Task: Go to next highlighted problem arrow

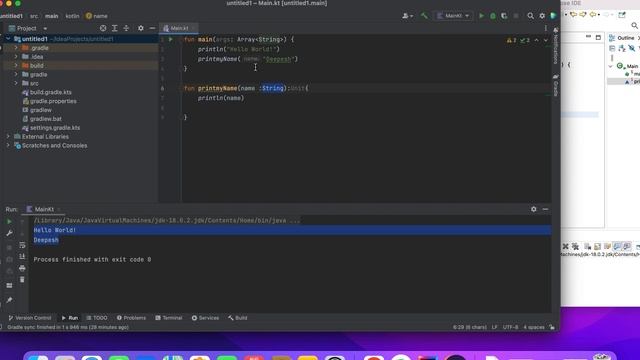Action: [x=546, y=40]
